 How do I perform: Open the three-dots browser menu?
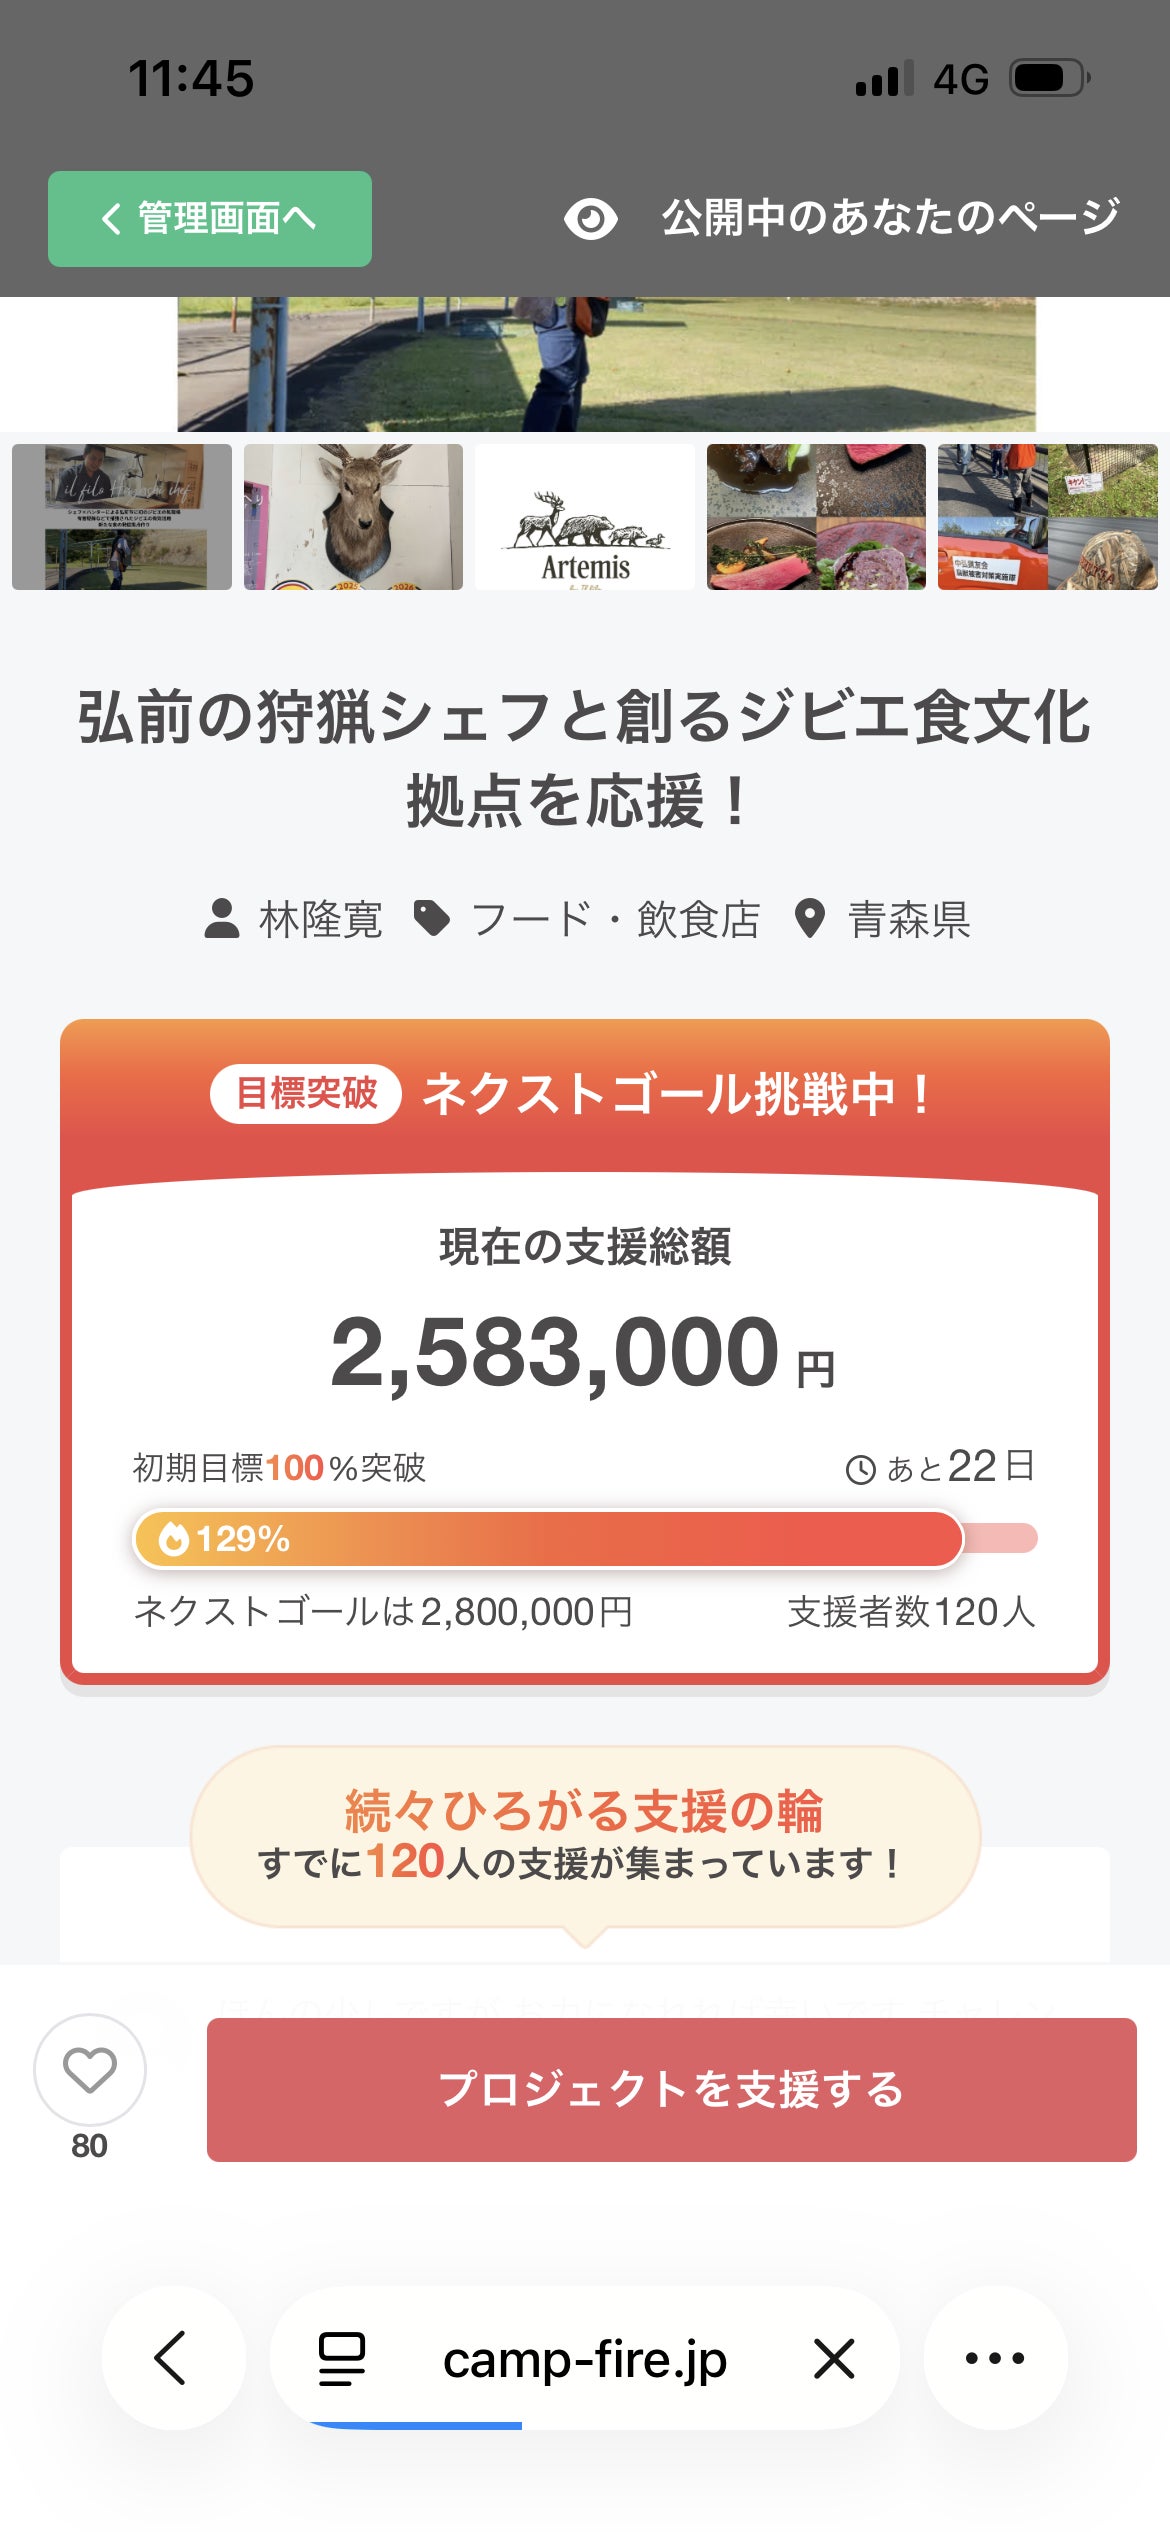[x=995, y=2357]
